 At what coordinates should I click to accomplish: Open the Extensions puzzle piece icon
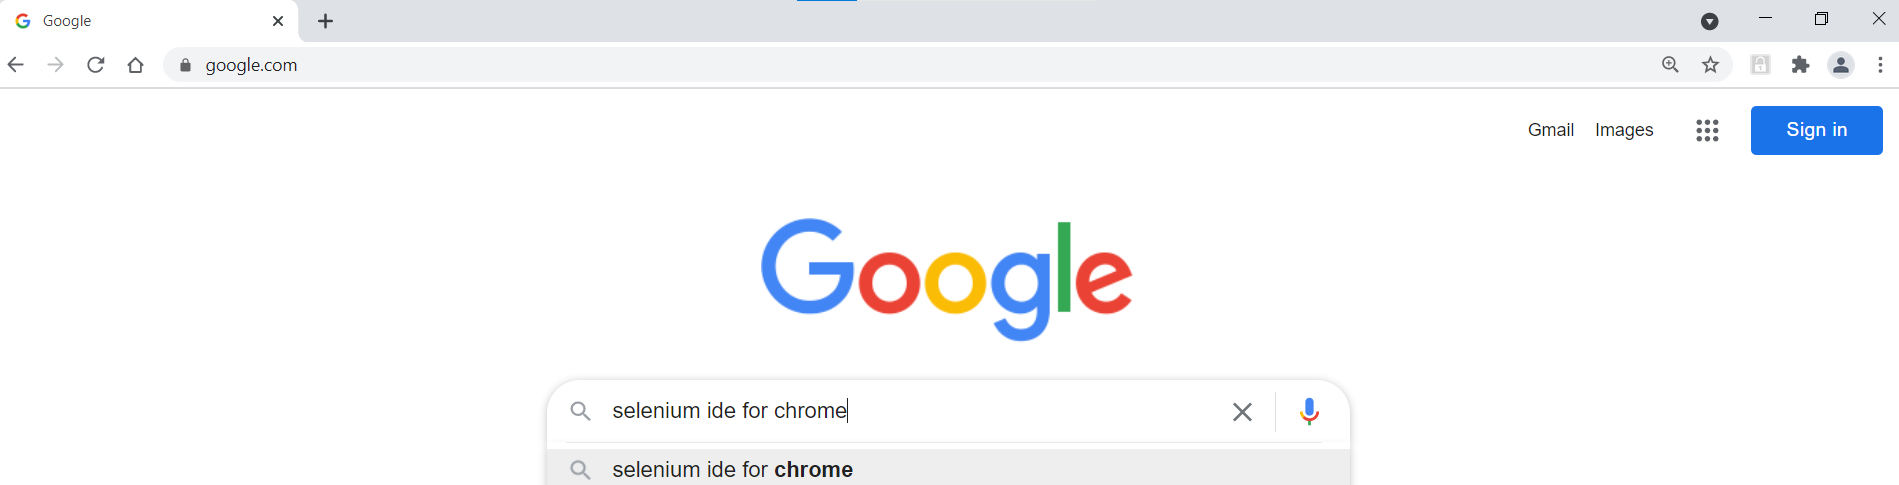(1801, 65)
